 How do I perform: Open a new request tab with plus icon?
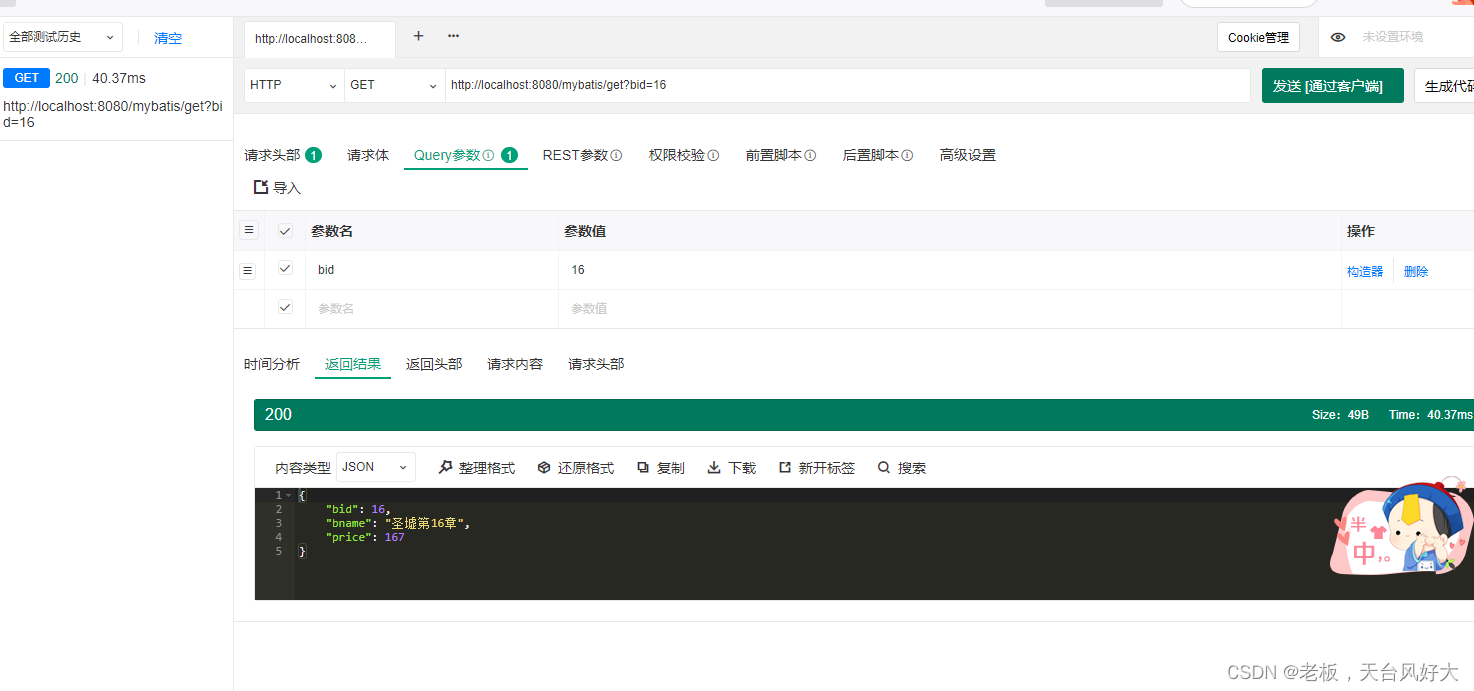click(418, 36)
